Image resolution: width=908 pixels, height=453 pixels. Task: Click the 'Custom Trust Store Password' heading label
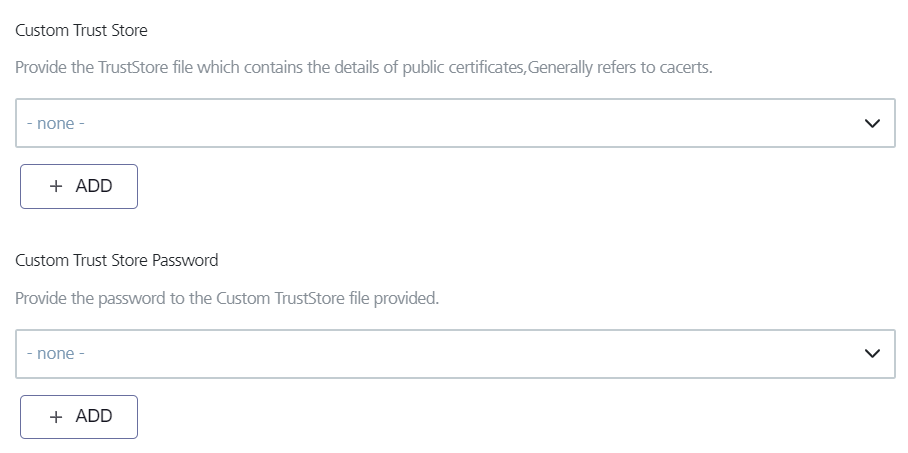point(116,261)
